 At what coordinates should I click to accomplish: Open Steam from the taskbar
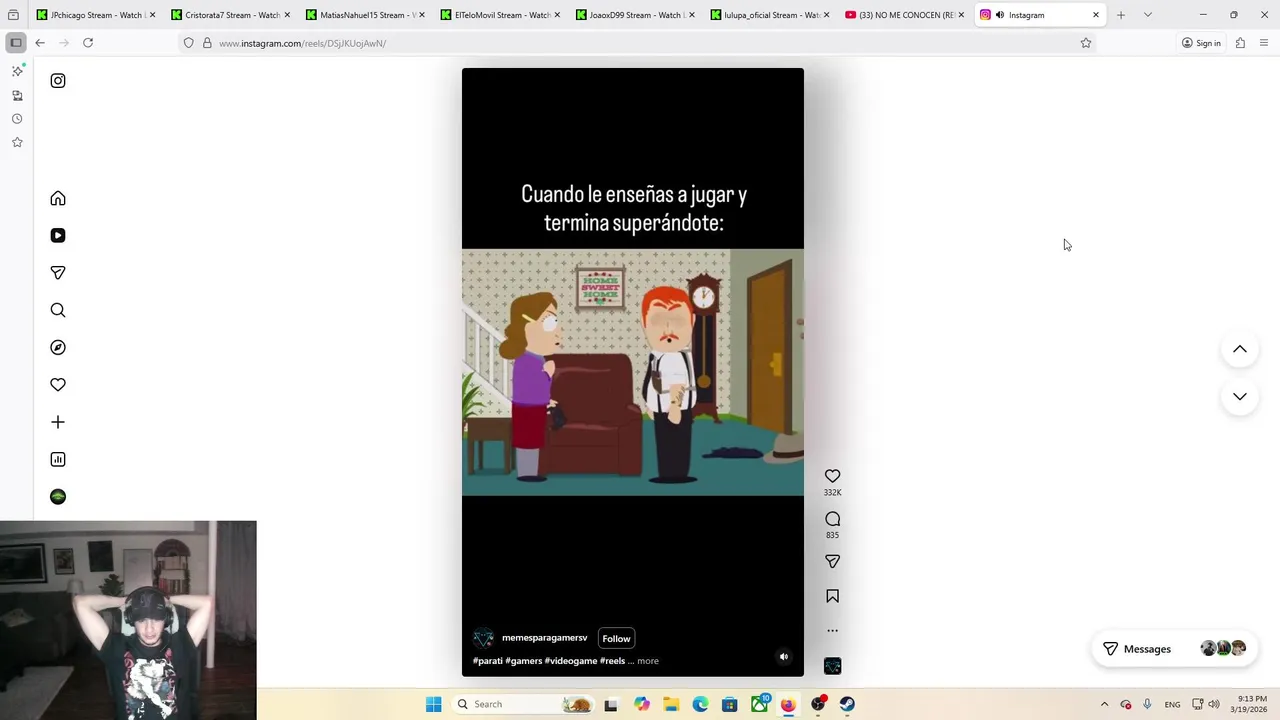pos(847,704)
